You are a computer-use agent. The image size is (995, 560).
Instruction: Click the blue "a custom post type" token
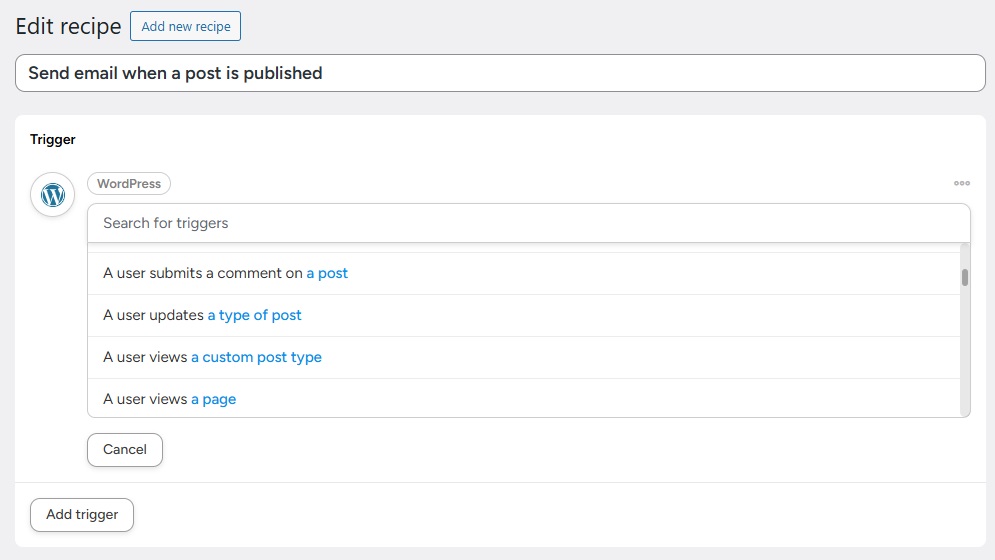pyautogui.click(x=256, y=357)
